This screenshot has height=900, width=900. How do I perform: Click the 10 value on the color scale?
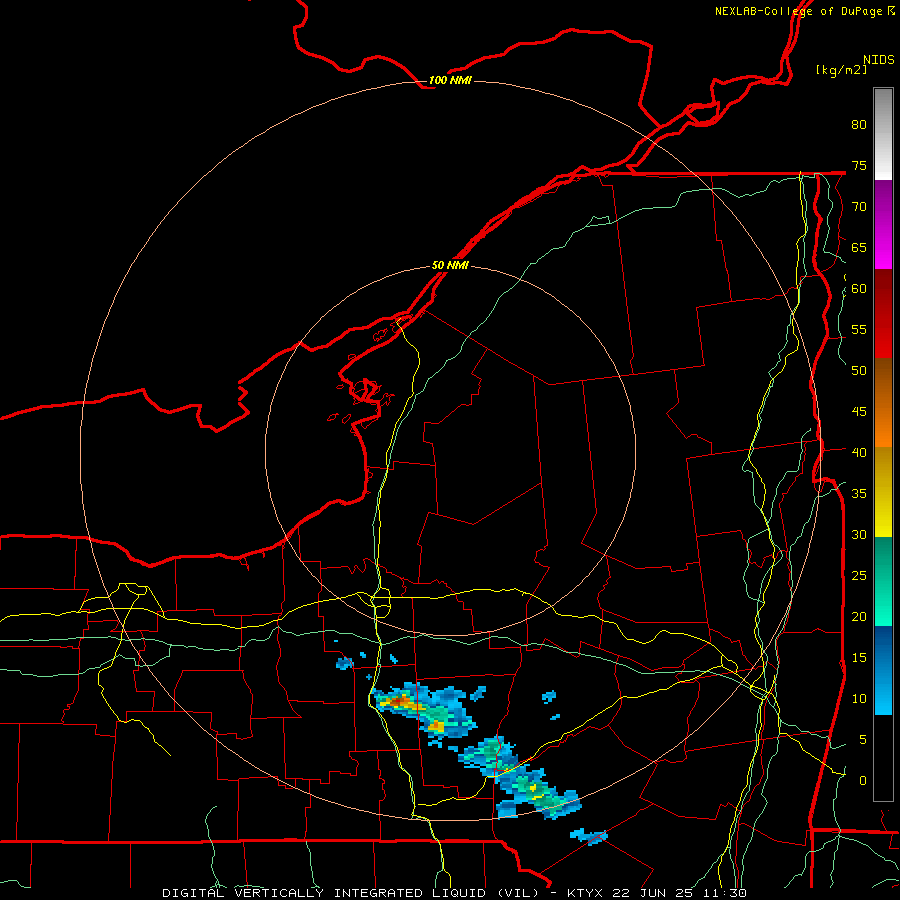pos(859,699)
